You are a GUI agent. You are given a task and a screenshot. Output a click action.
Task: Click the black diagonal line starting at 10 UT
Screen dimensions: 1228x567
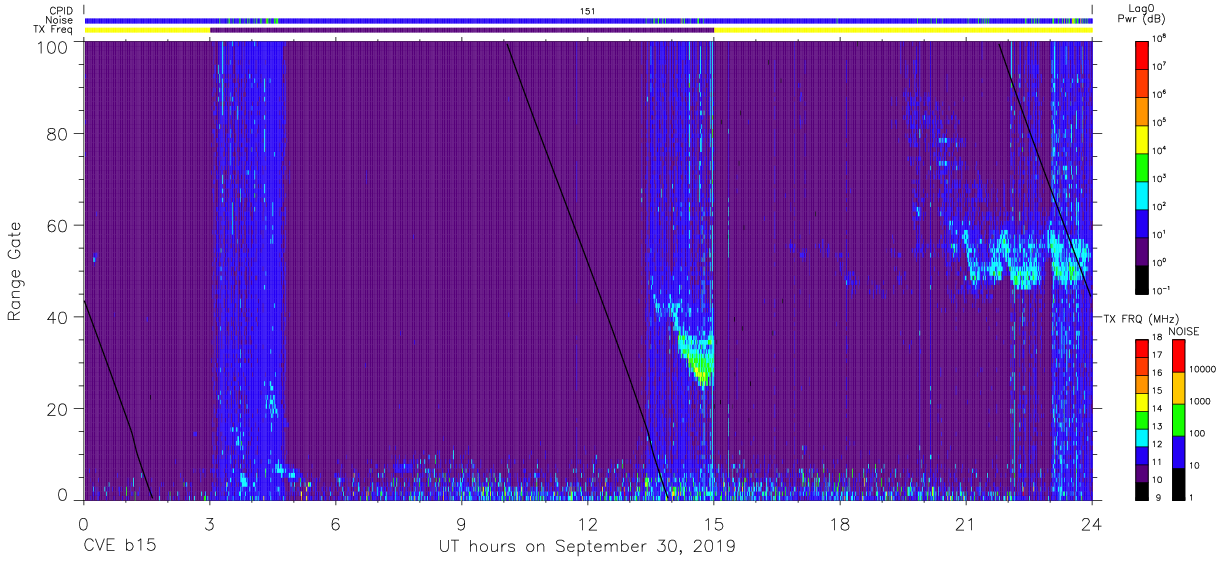(x=586, y=270)
